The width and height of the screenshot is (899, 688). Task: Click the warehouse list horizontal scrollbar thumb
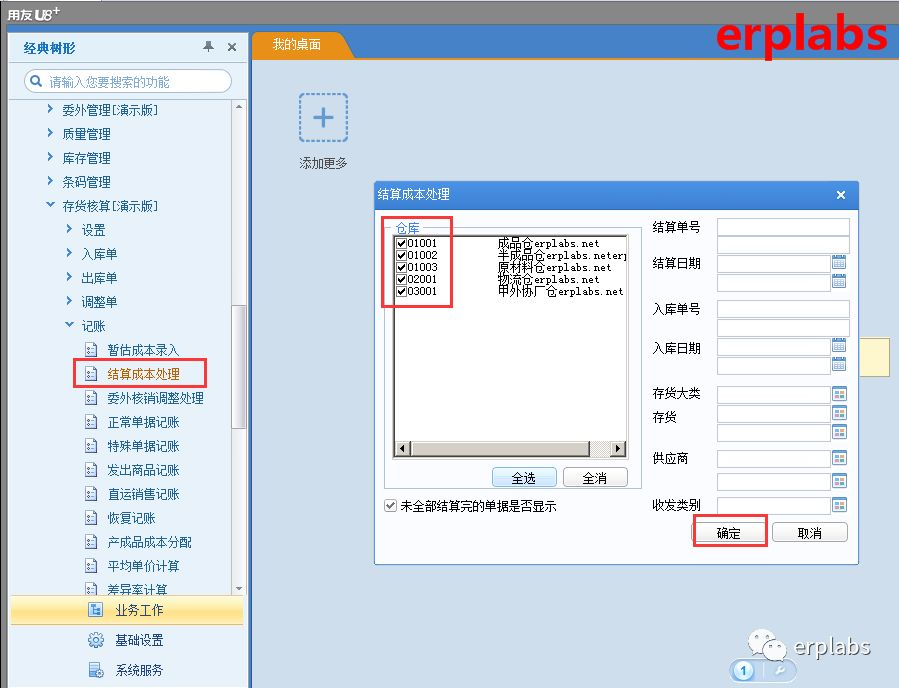[x=500, y=448]
